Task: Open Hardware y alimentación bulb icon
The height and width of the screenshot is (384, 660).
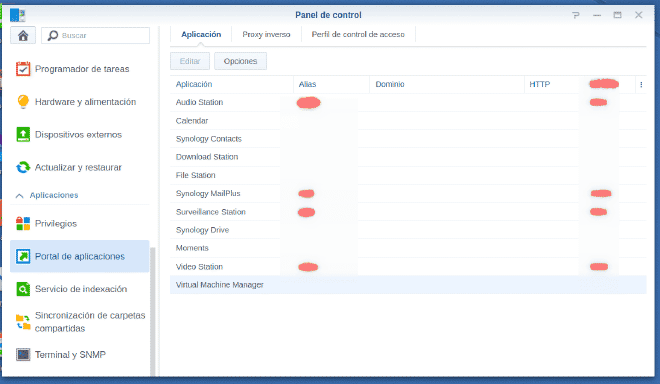Action: (23, 101)
